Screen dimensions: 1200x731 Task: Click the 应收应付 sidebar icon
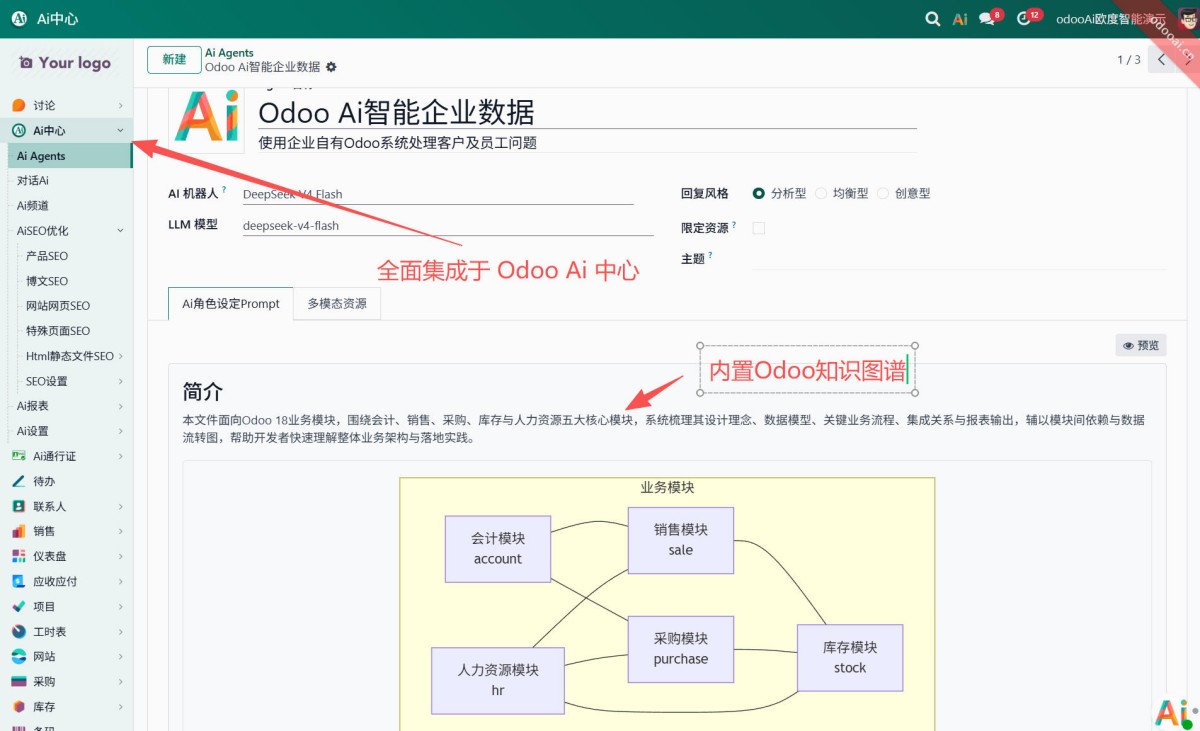(18, 581)
